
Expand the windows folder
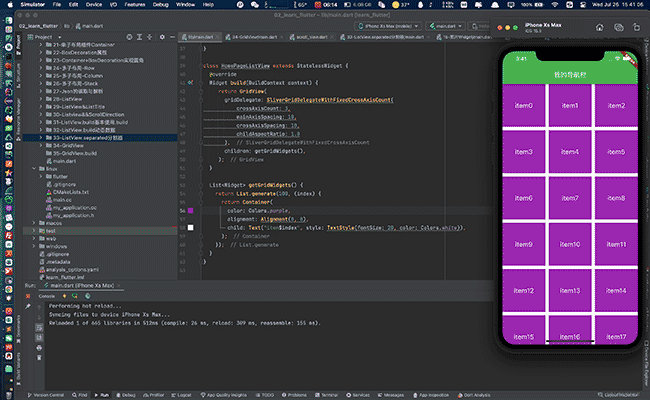[34, 246]
